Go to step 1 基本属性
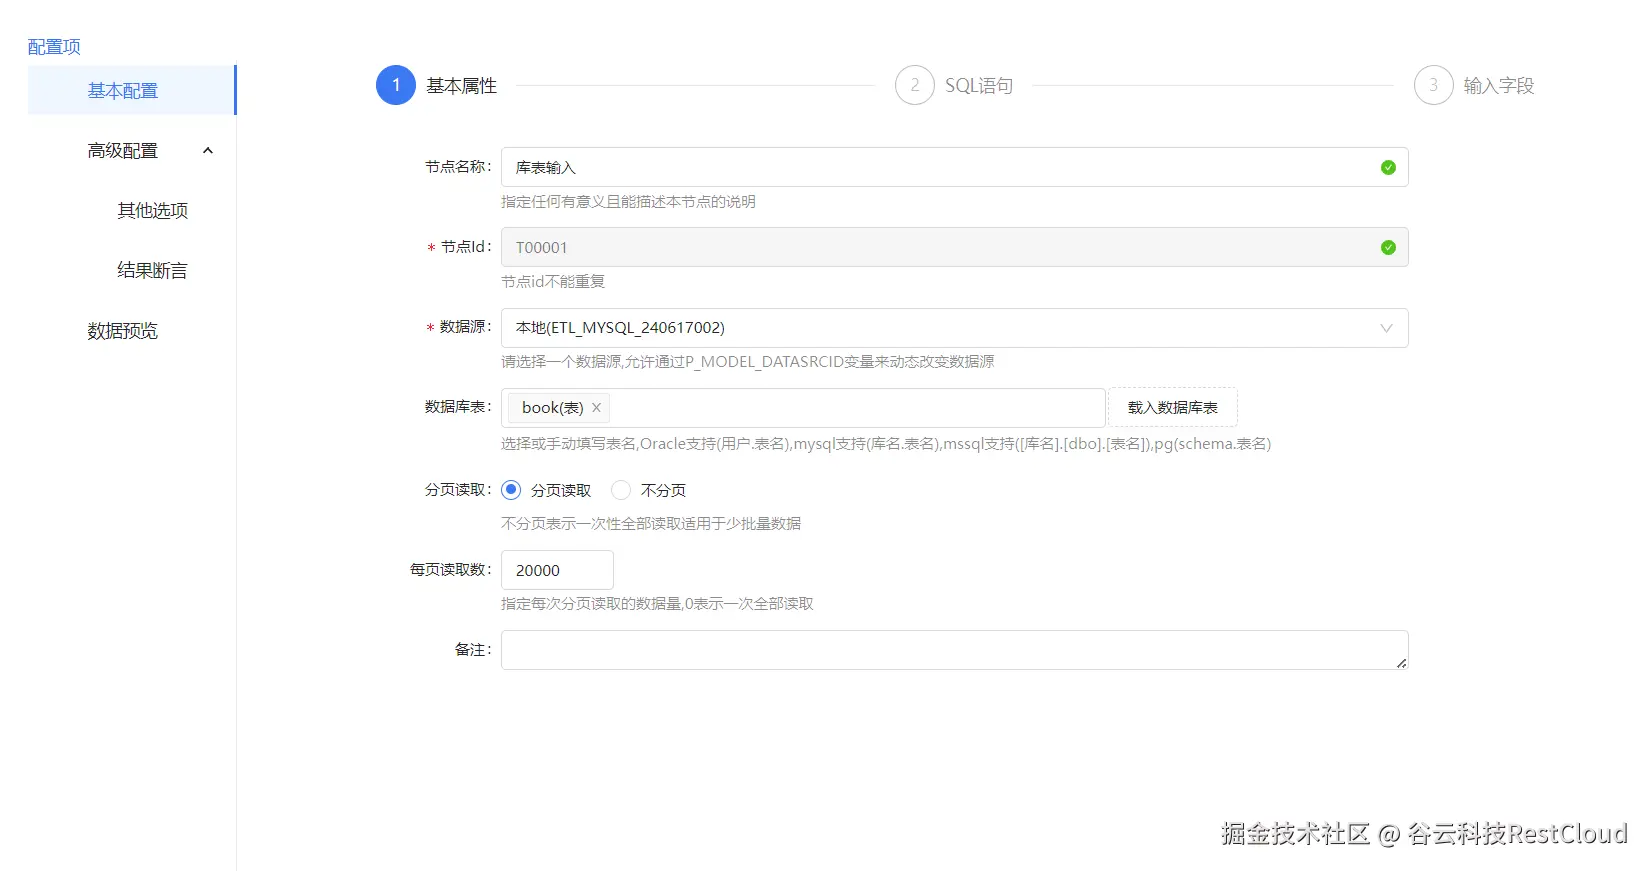The width and height of the screenshot is (1652, 871). click(437, 86)
